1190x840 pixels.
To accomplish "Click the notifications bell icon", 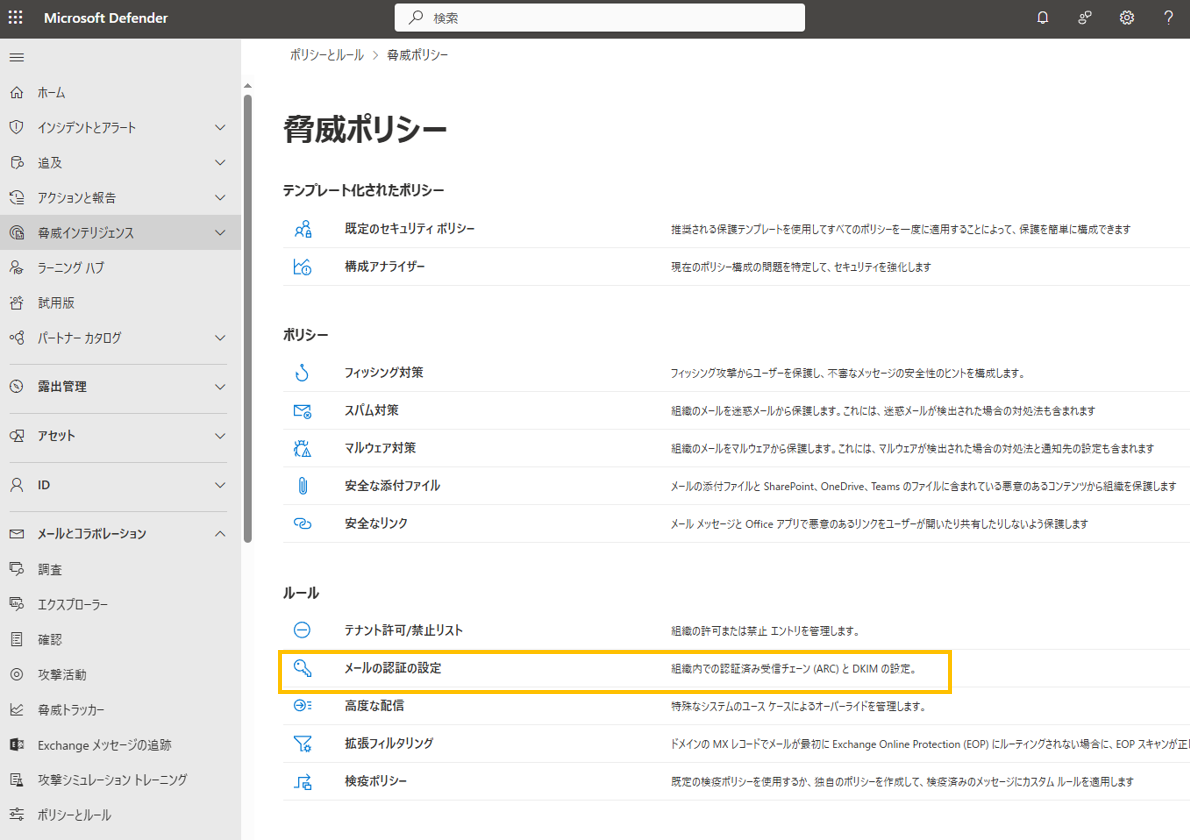I will coord(1043,17).
